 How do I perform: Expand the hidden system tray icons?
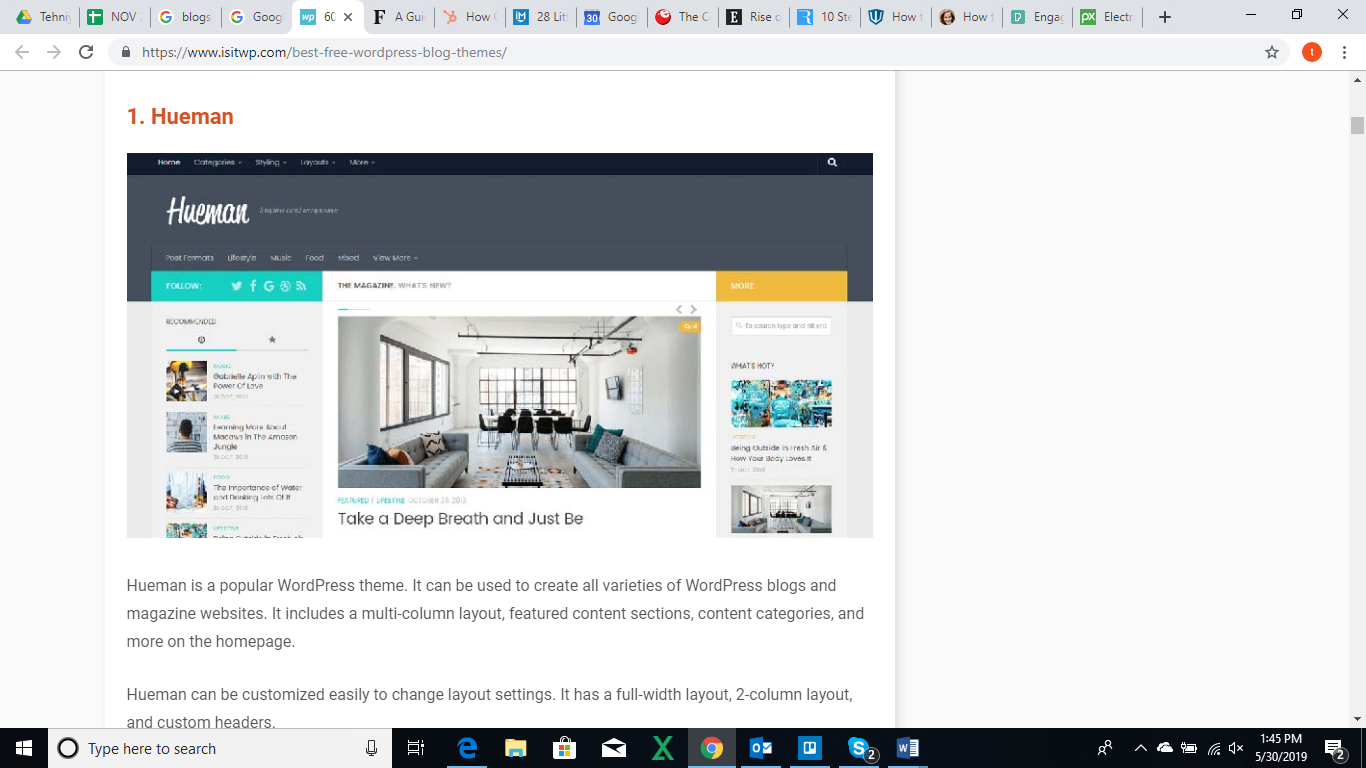pyautogui.click(x=1139, y=748)
